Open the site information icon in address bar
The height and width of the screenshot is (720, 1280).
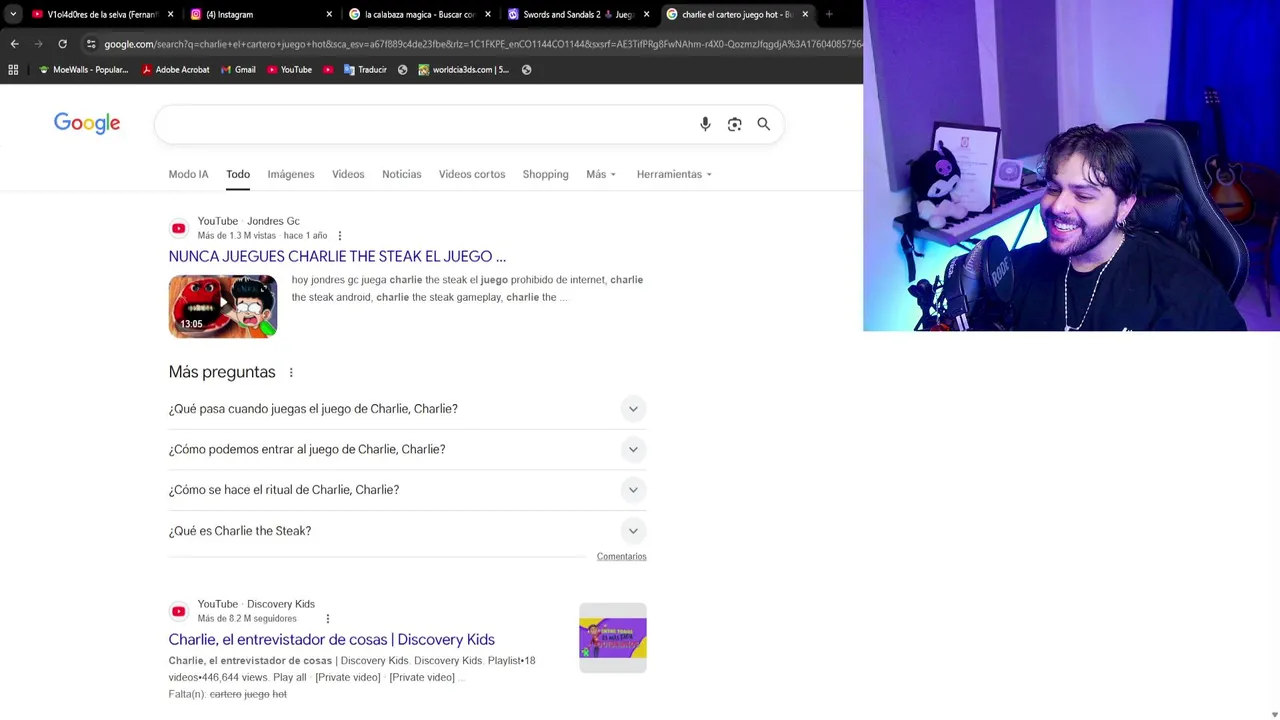pos(91,44)
